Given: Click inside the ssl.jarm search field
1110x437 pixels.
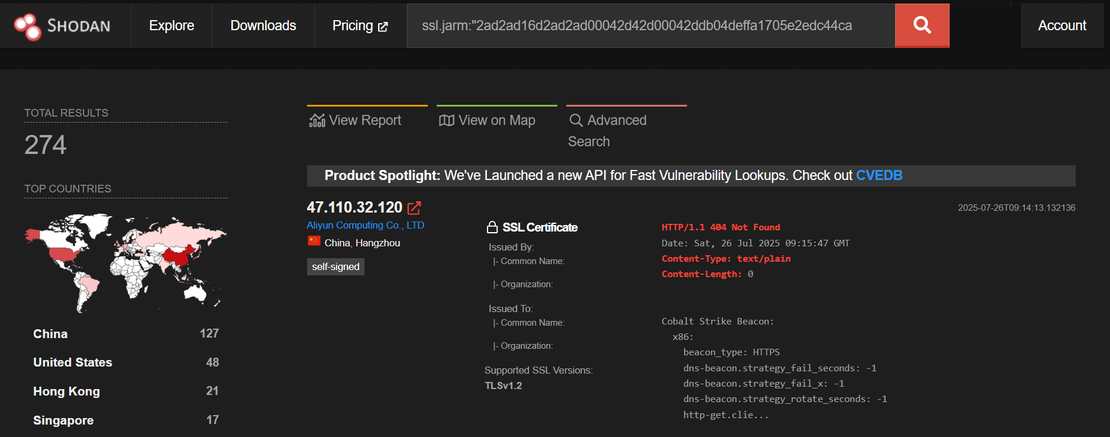Looking at the screenshot, I should coord(650,25).
